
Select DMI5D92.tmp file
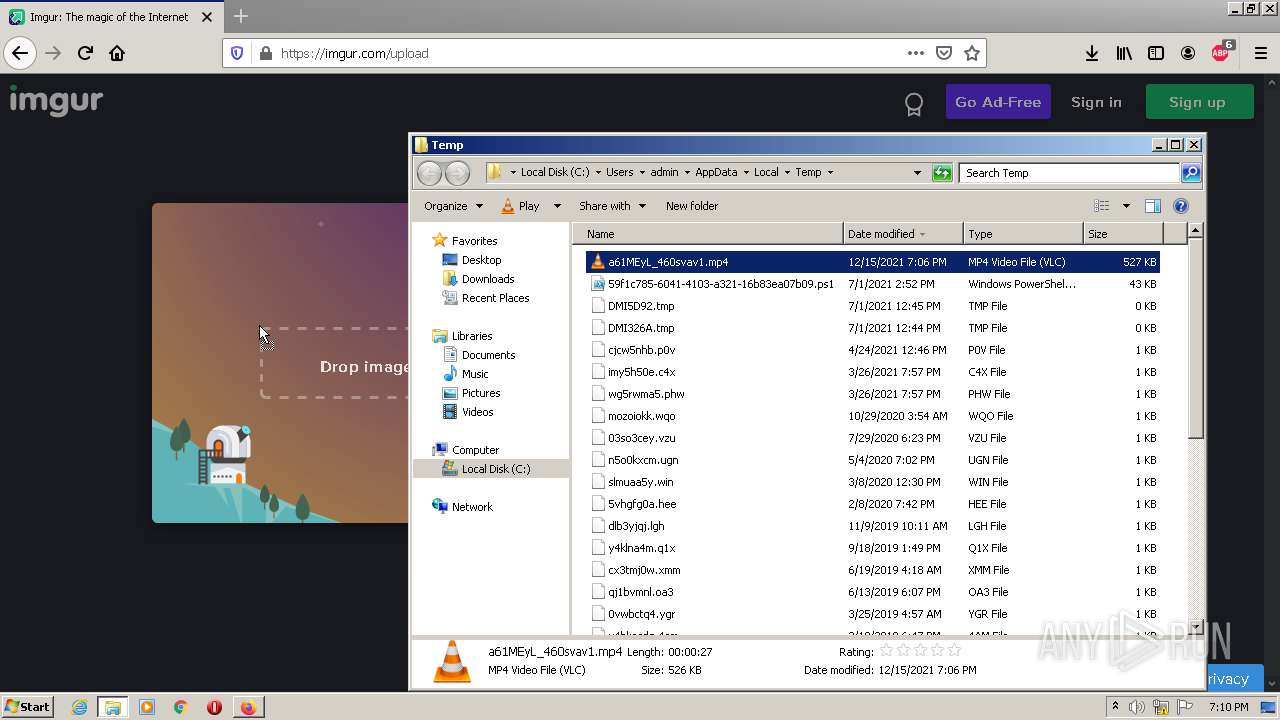coord(873,306)
